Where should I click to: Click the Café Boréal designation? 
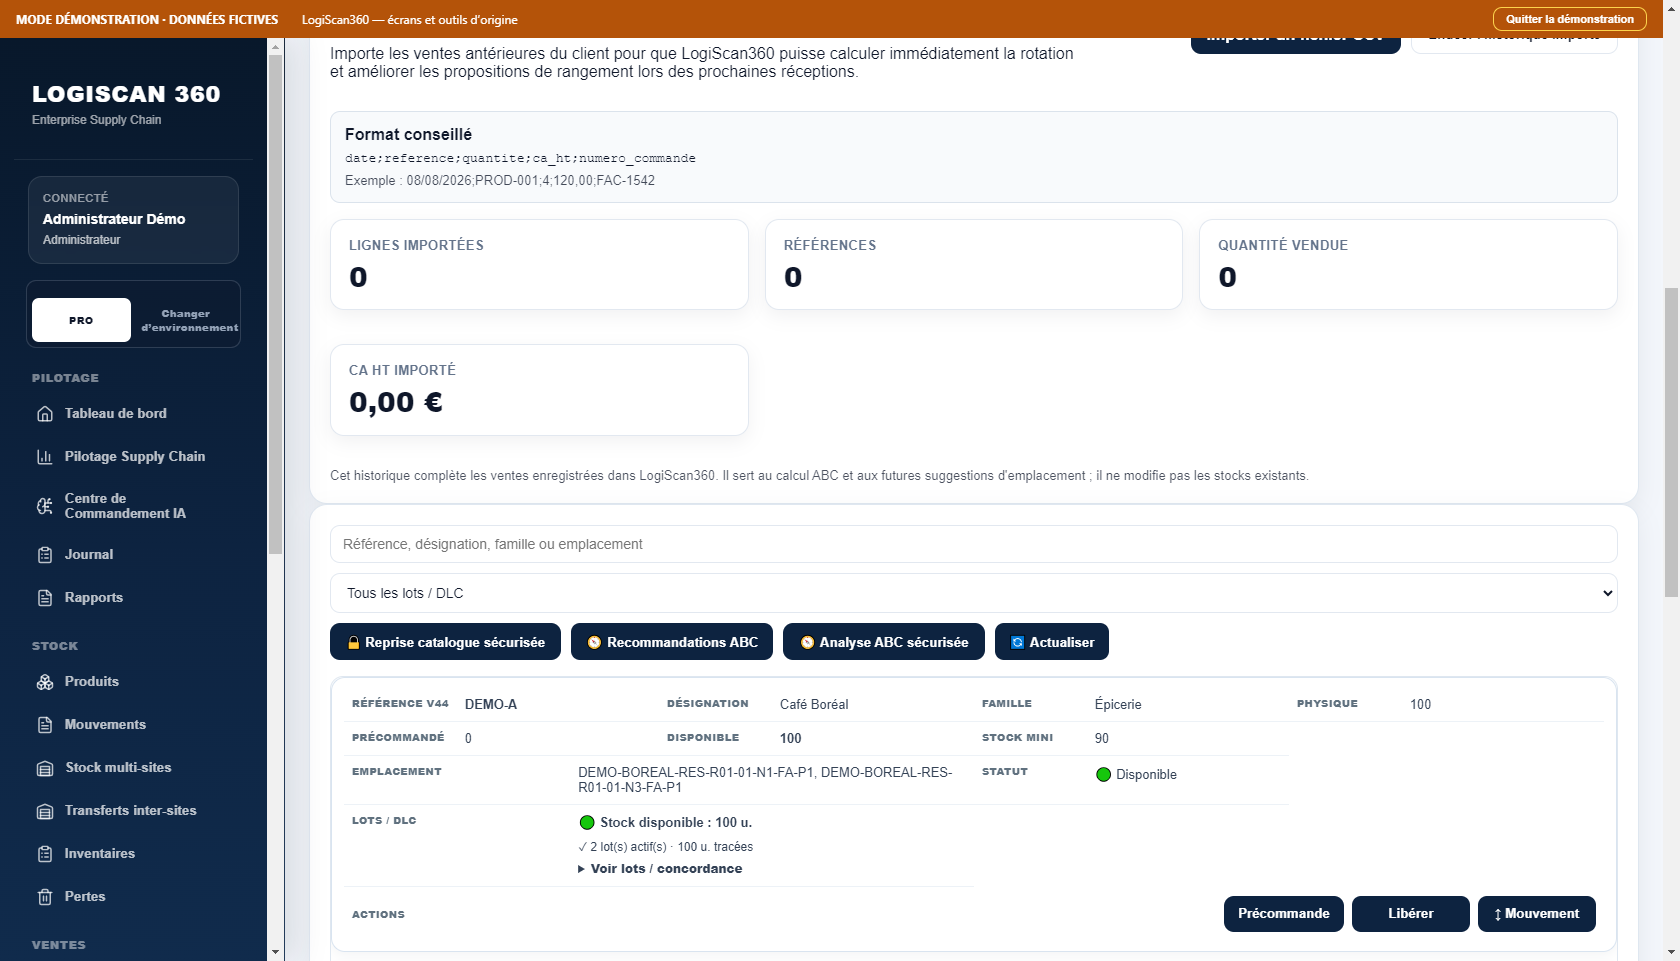[x=814, y=705]
